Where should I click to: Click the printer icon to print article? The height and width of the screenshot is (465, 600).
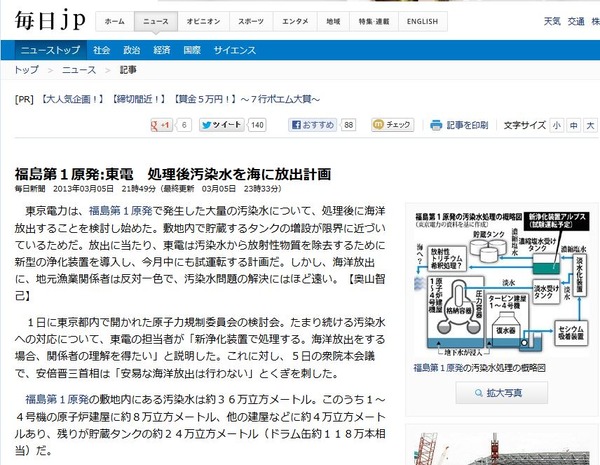436,125
